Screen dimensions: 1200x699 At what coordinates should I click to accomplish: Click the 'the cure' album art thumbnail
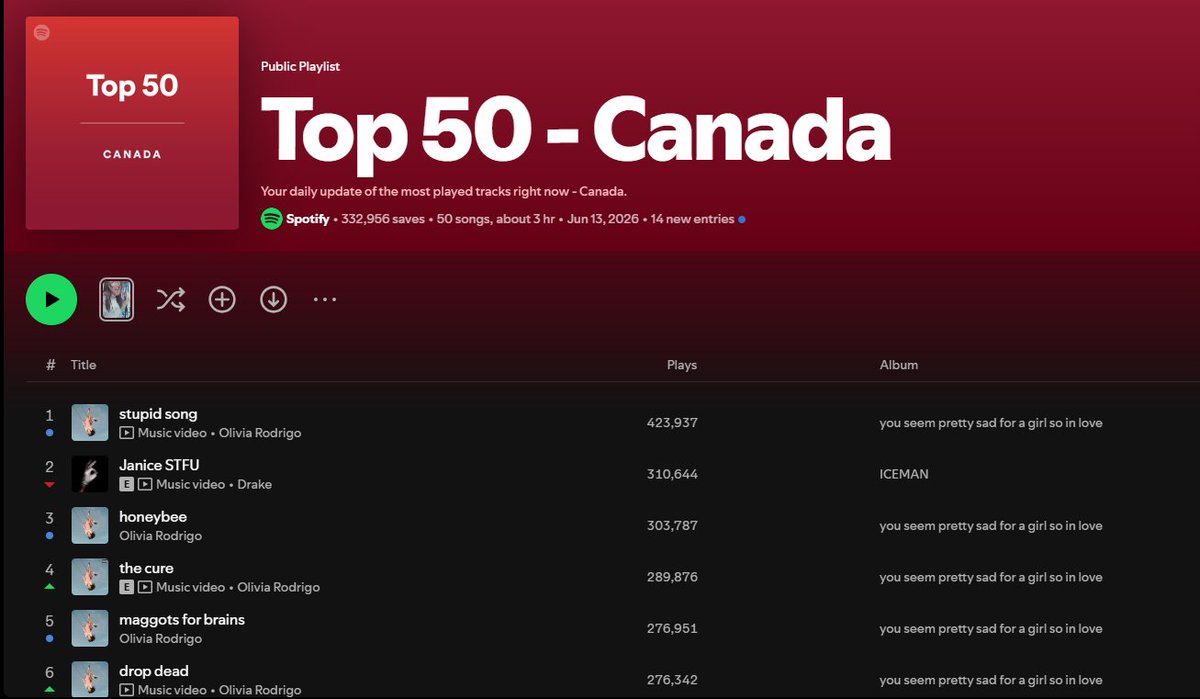pyautogui.click(x=90, y=577)
